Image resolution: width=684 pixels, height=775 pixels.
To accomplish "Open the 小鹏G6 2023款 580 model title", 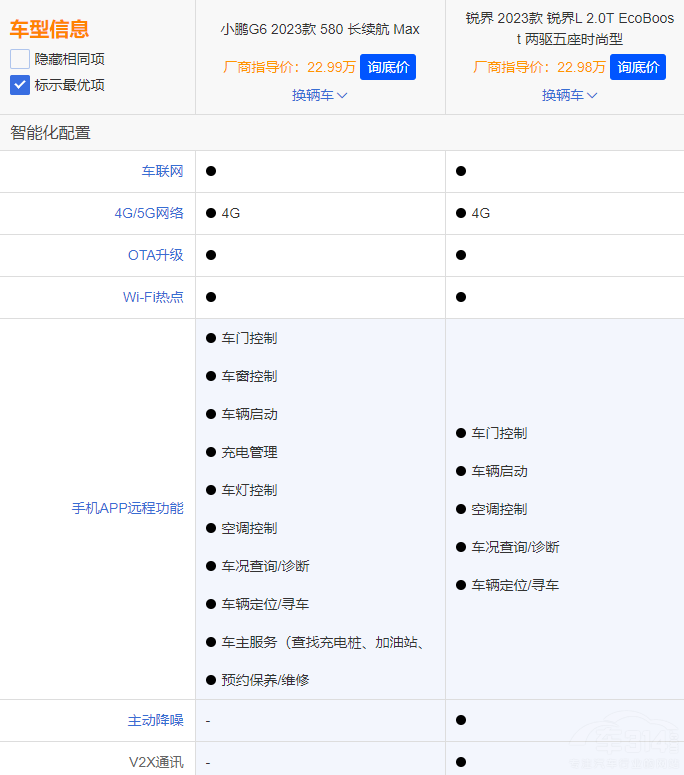I will (x=320, y=29).
